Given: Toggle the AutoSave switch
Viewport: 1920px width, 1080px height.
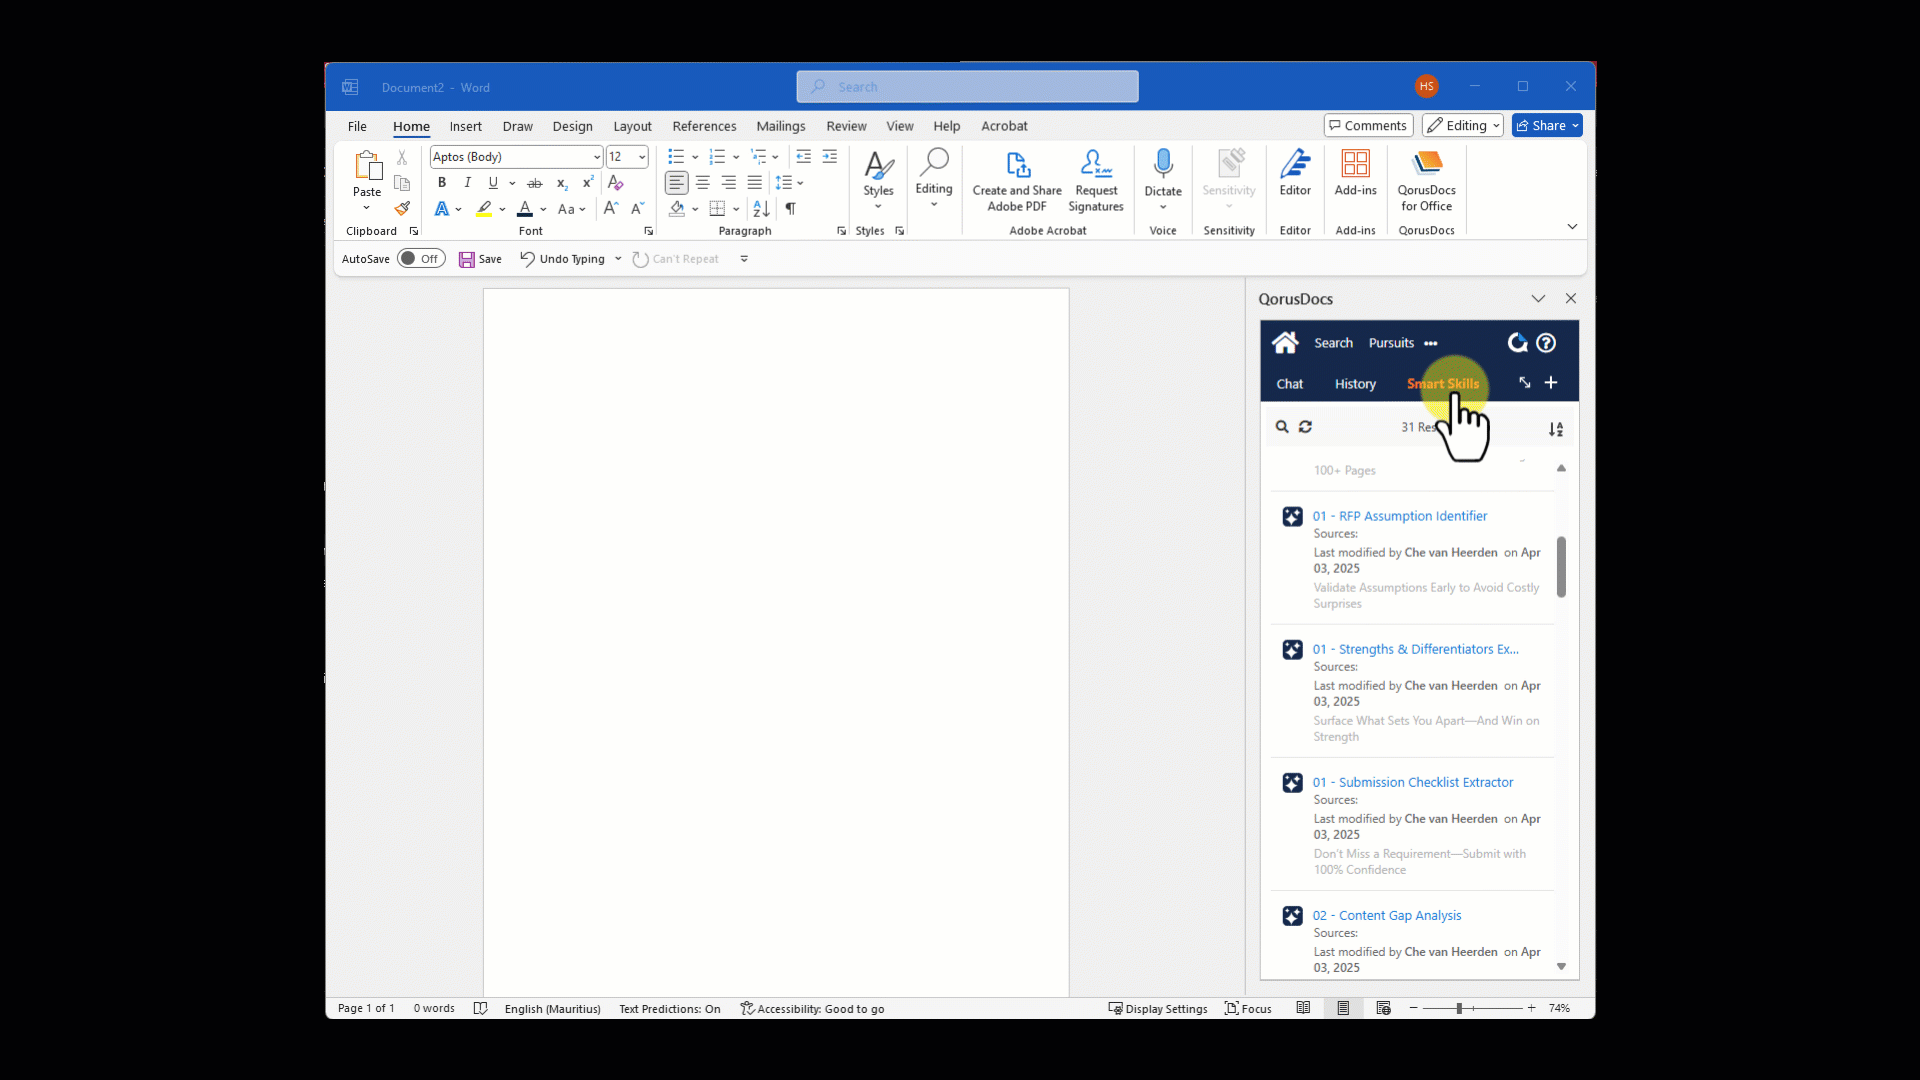Looking at the screenshot, I should [421, 259].
